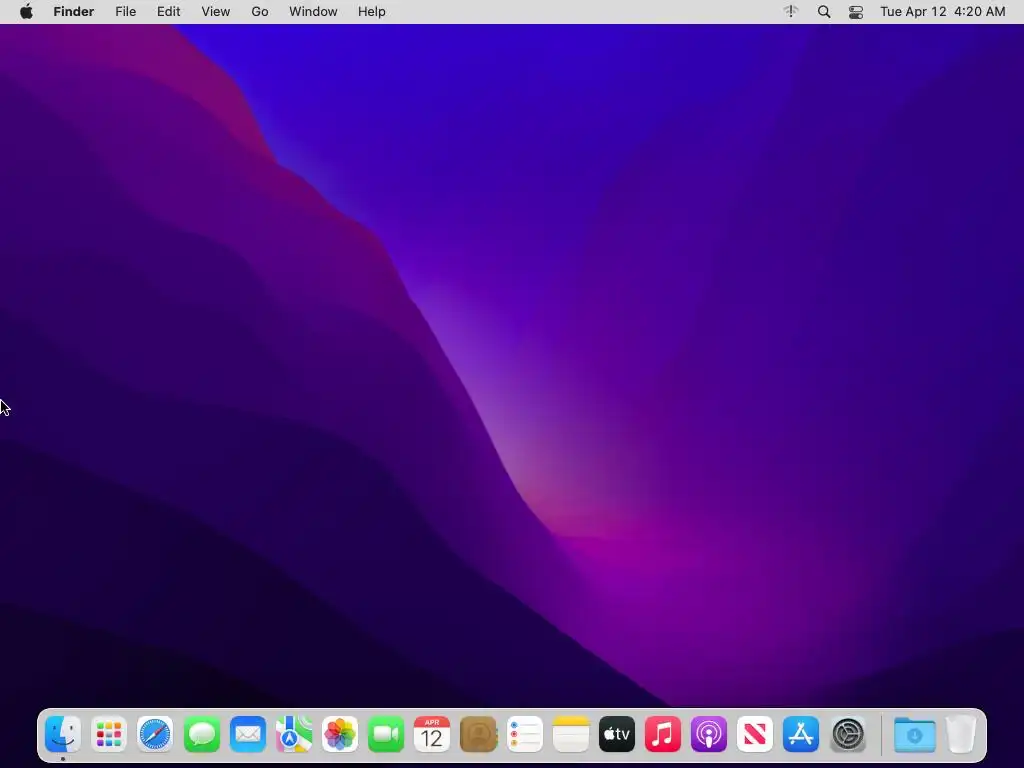Open the Downloads folder stack

914,735
